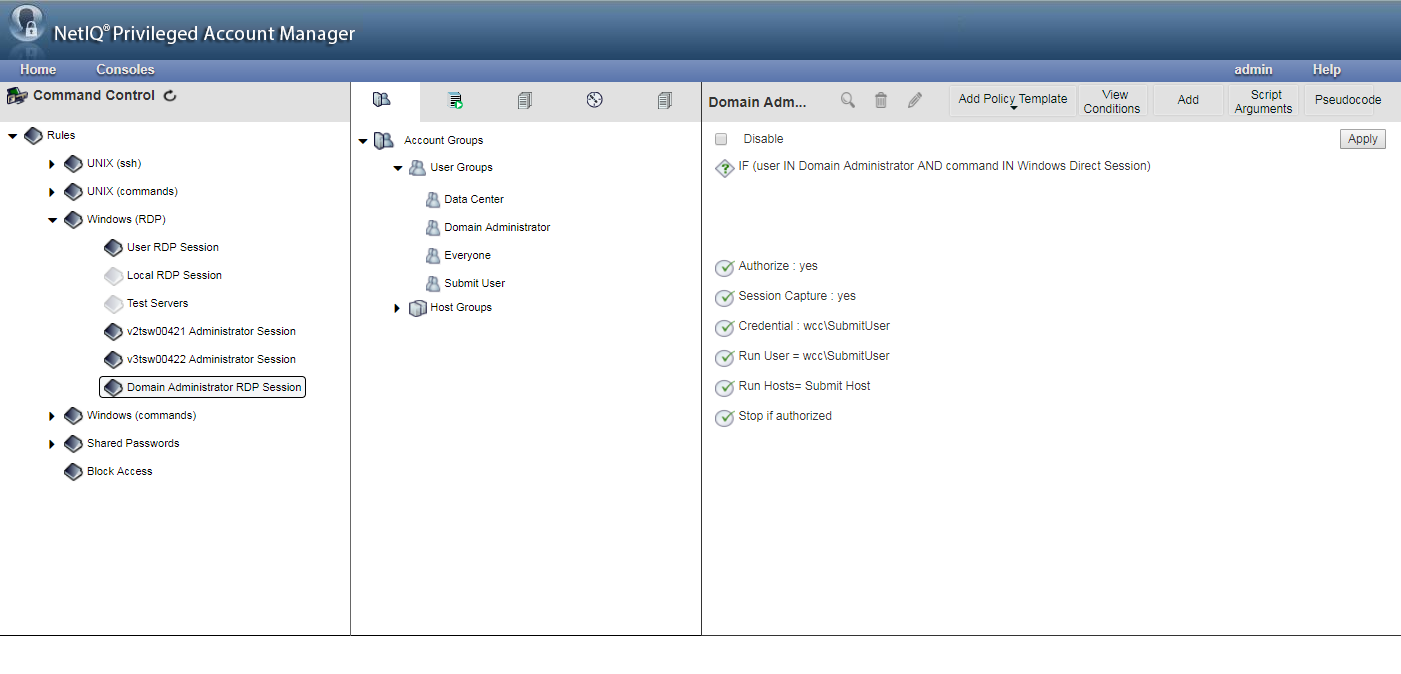The height and width of the screenshot is (674, 1401).
Task: Select v2tsw00421 Administrator Session rule
Action: pos(211,331)
